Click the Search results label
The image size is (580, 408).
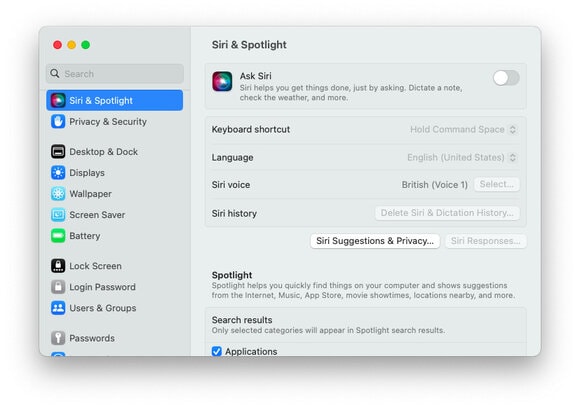click(242, 320)
